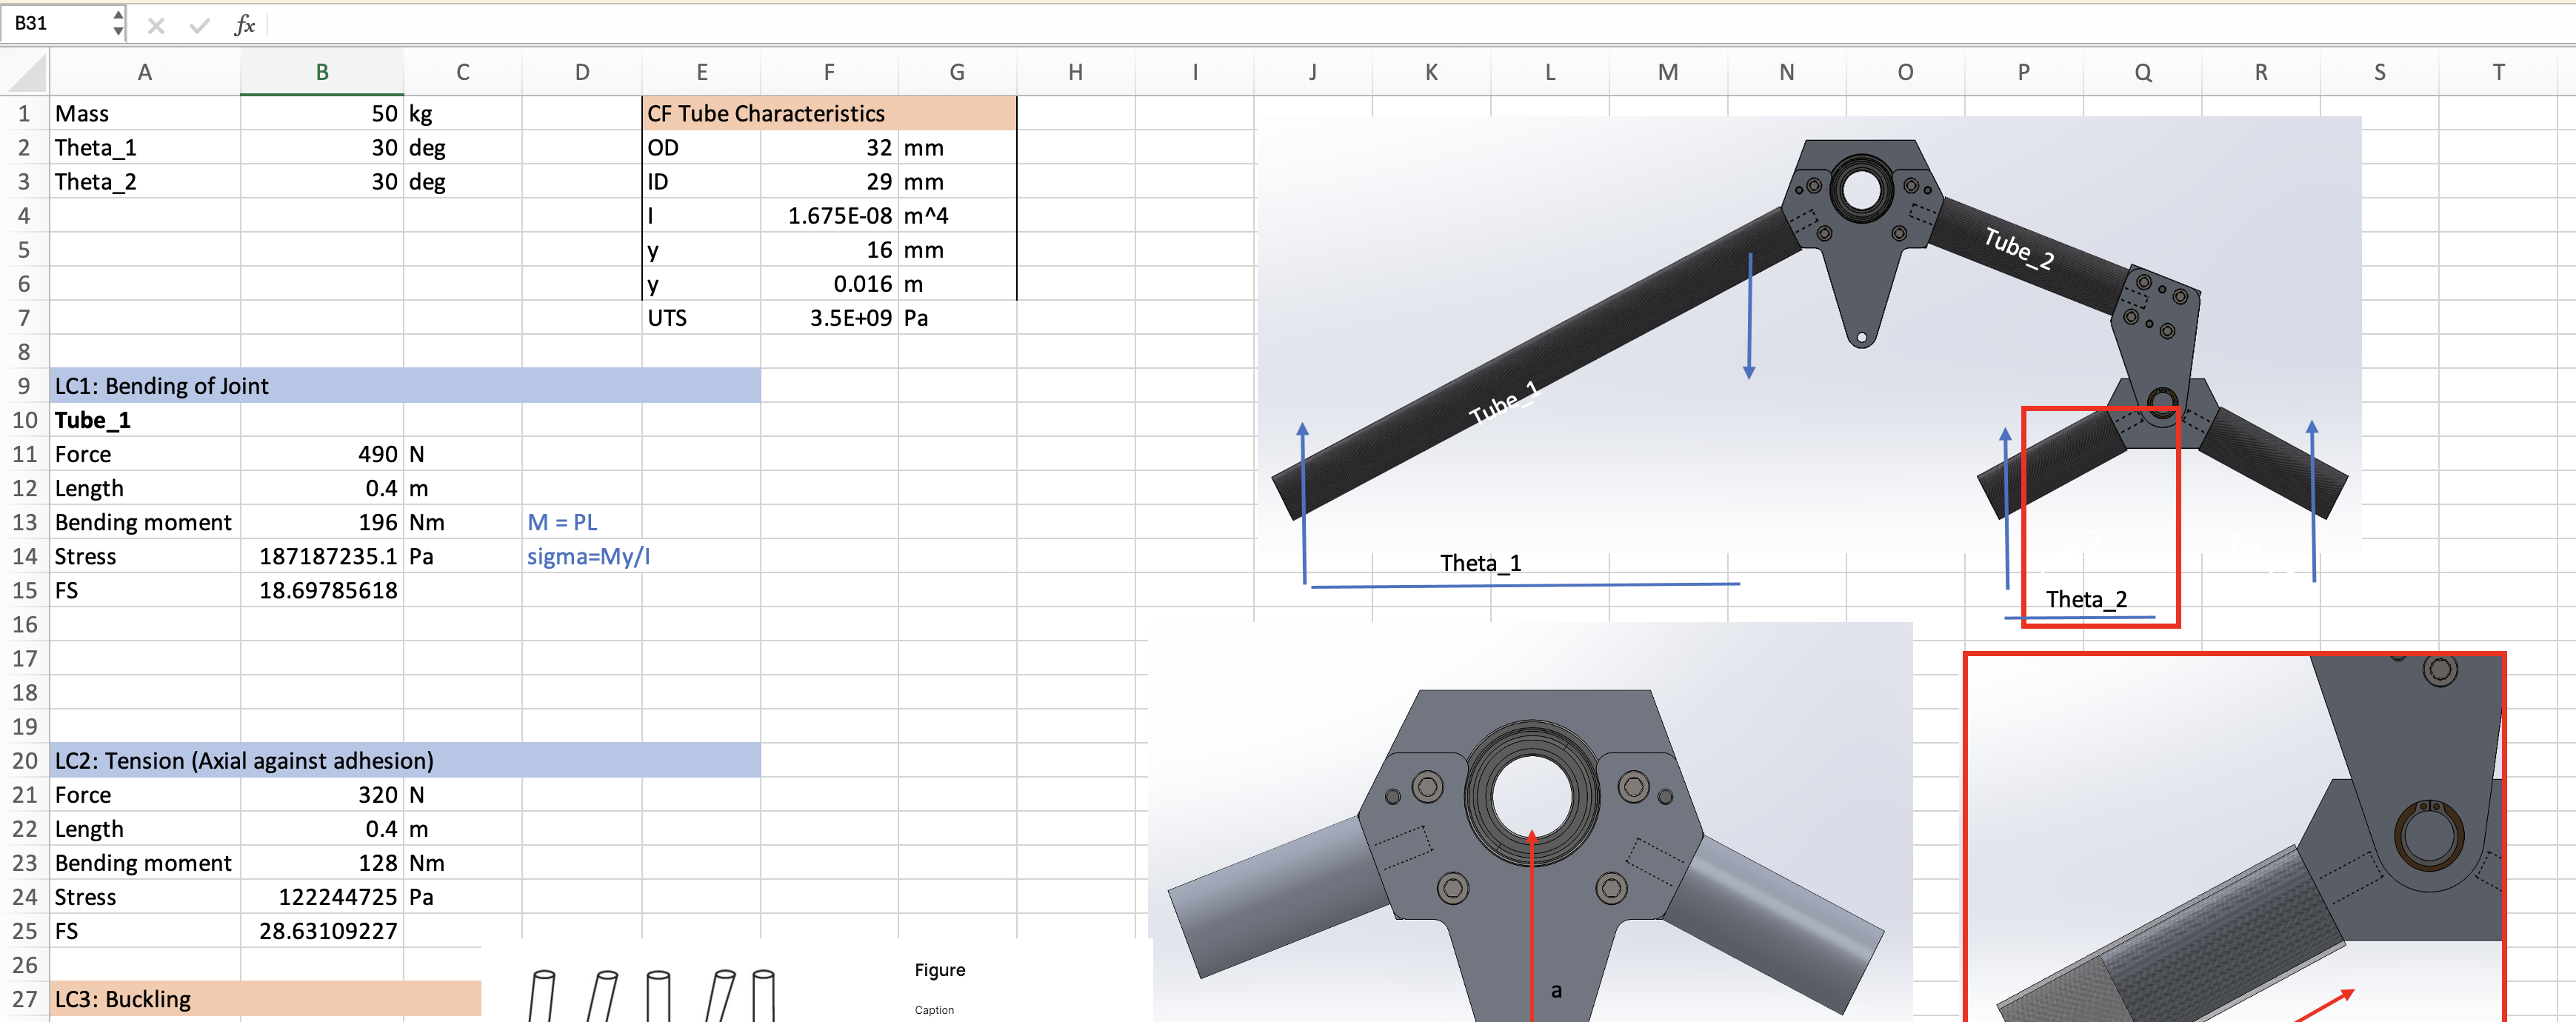
Task: Select column A header
Action: coord(145,72)
